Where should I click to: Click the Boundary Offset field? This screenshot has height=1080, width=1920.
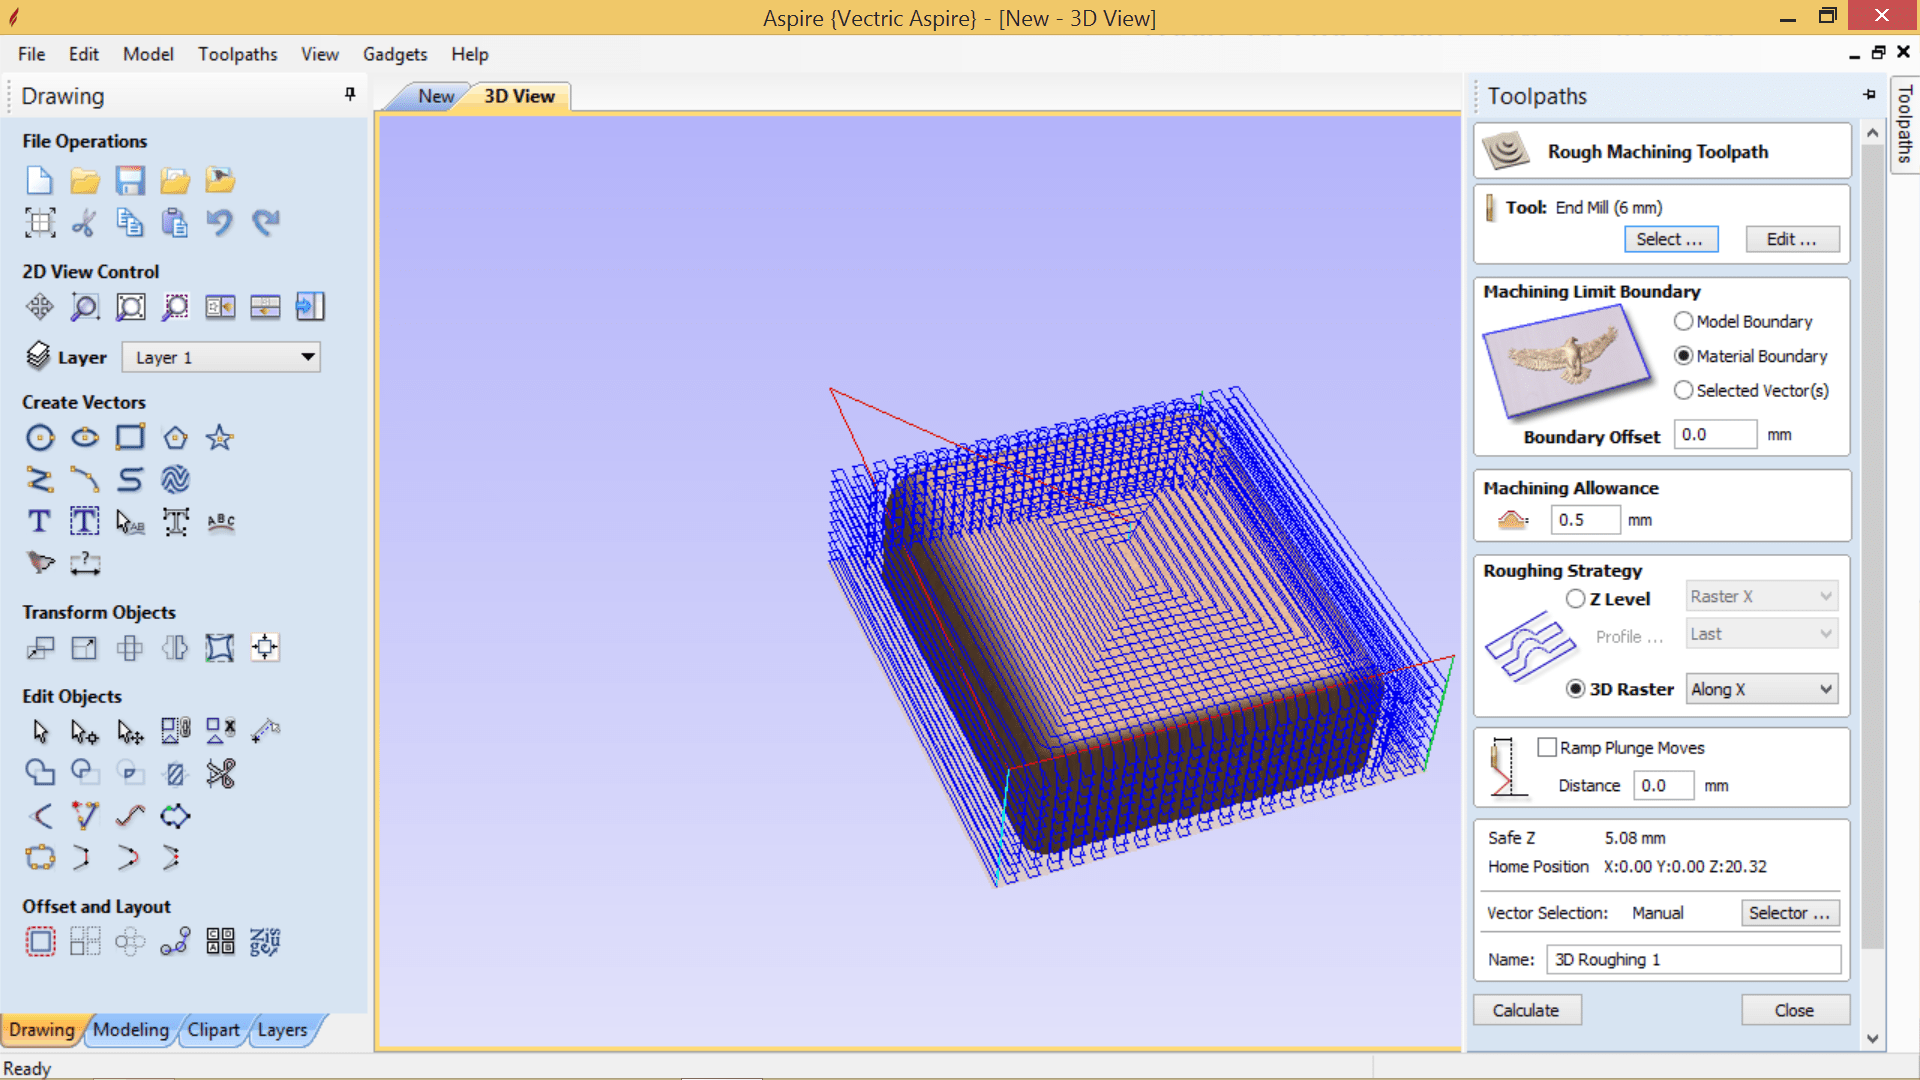click(1716, 435)
